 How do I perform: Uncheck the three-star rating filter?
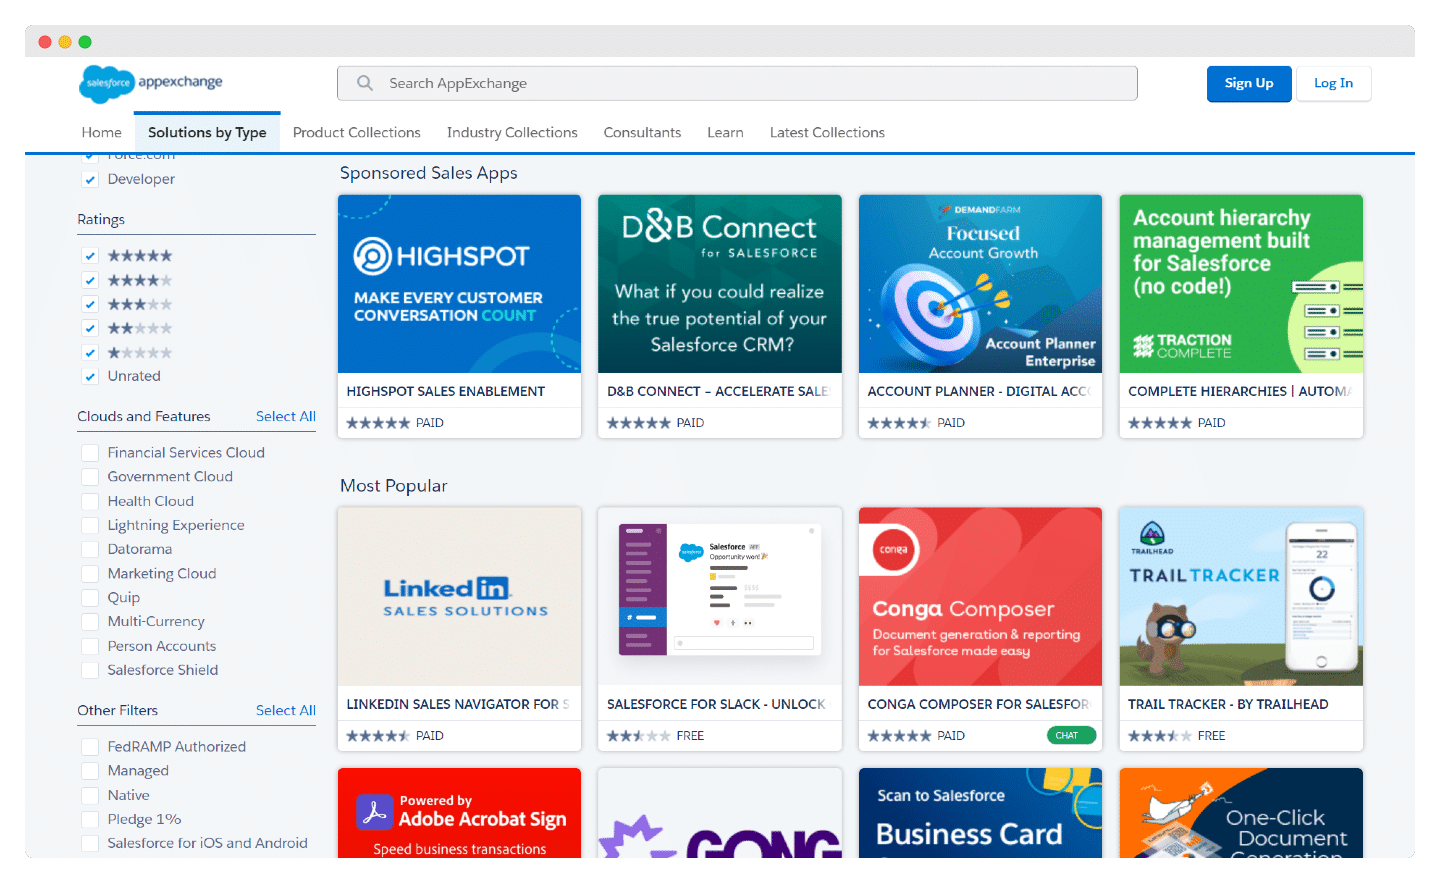90,304
